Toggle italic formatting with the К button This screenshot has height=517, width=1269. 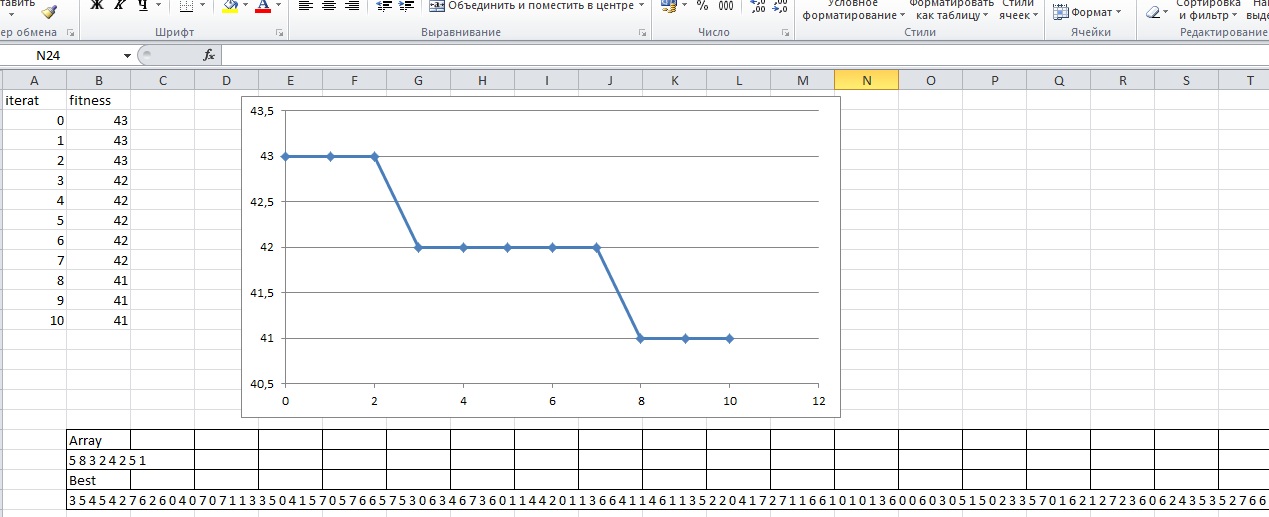(x=120, y=6)
